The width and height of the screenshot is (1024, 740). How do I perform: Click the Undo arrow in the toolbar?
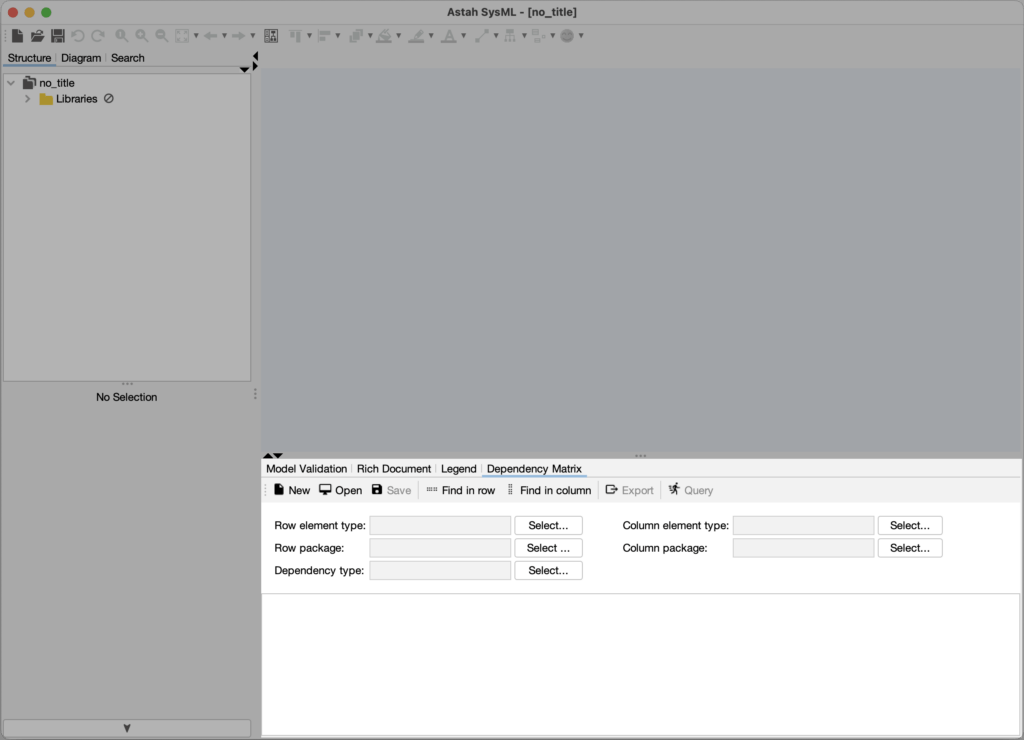click(78, 35)
